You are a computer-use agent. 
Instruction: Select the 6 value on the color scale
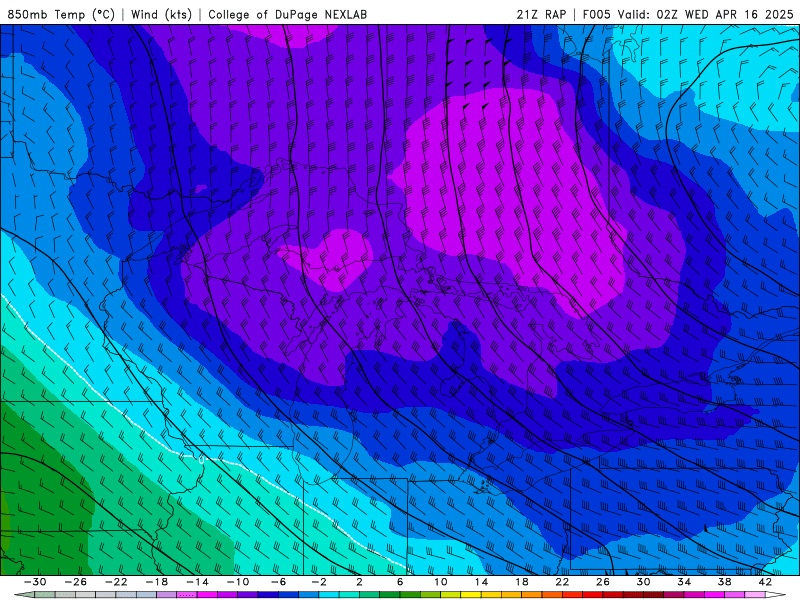(x=400, y=582)
